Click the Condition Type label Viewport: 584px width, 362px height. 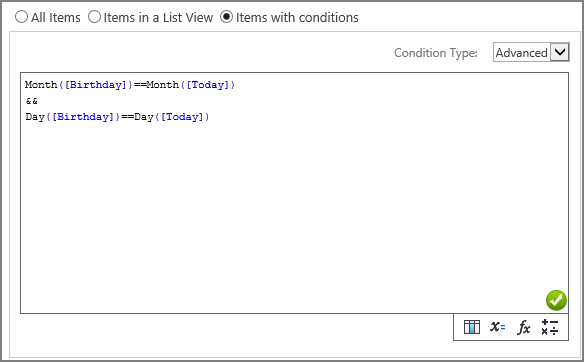tap(436, 53)
